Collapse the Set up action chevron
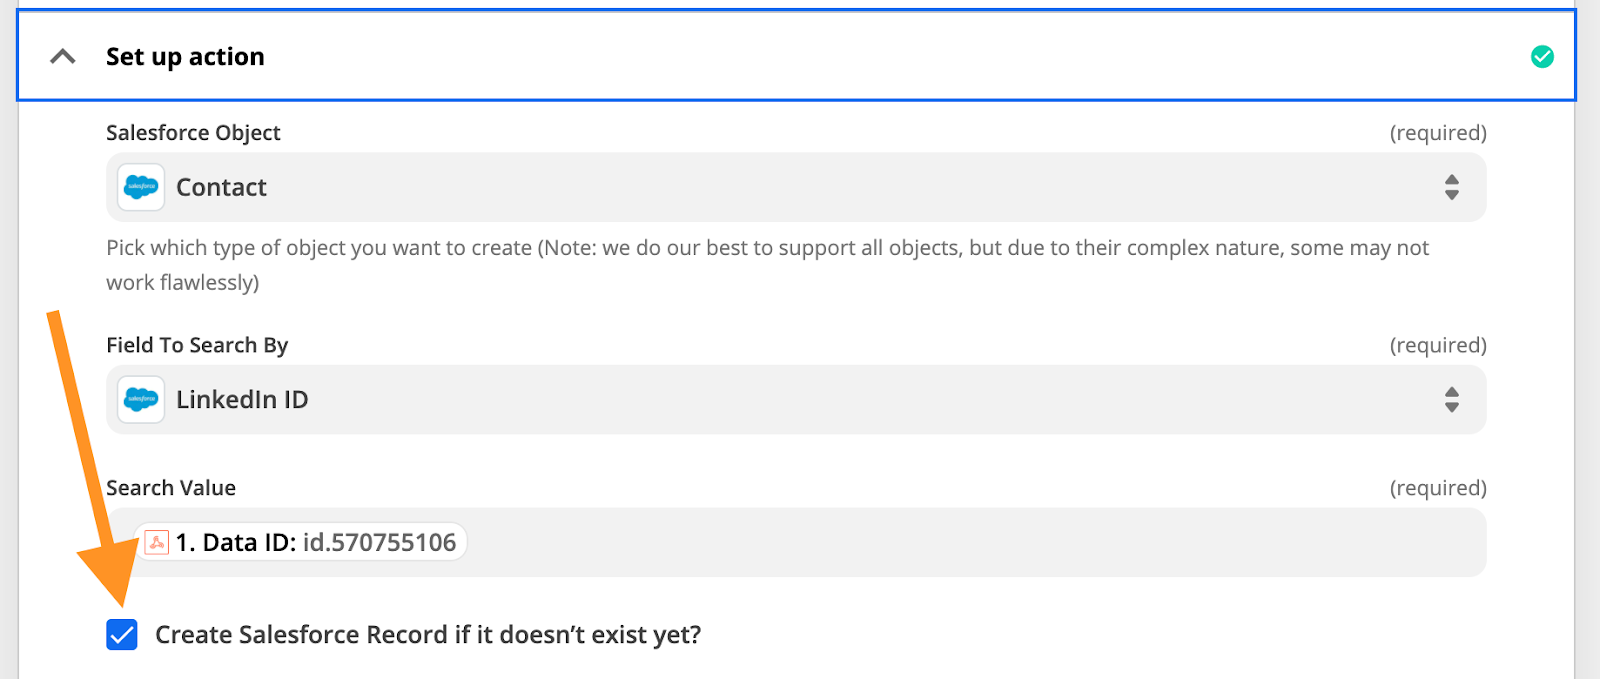1600x679 pixels. pos(63,57)
